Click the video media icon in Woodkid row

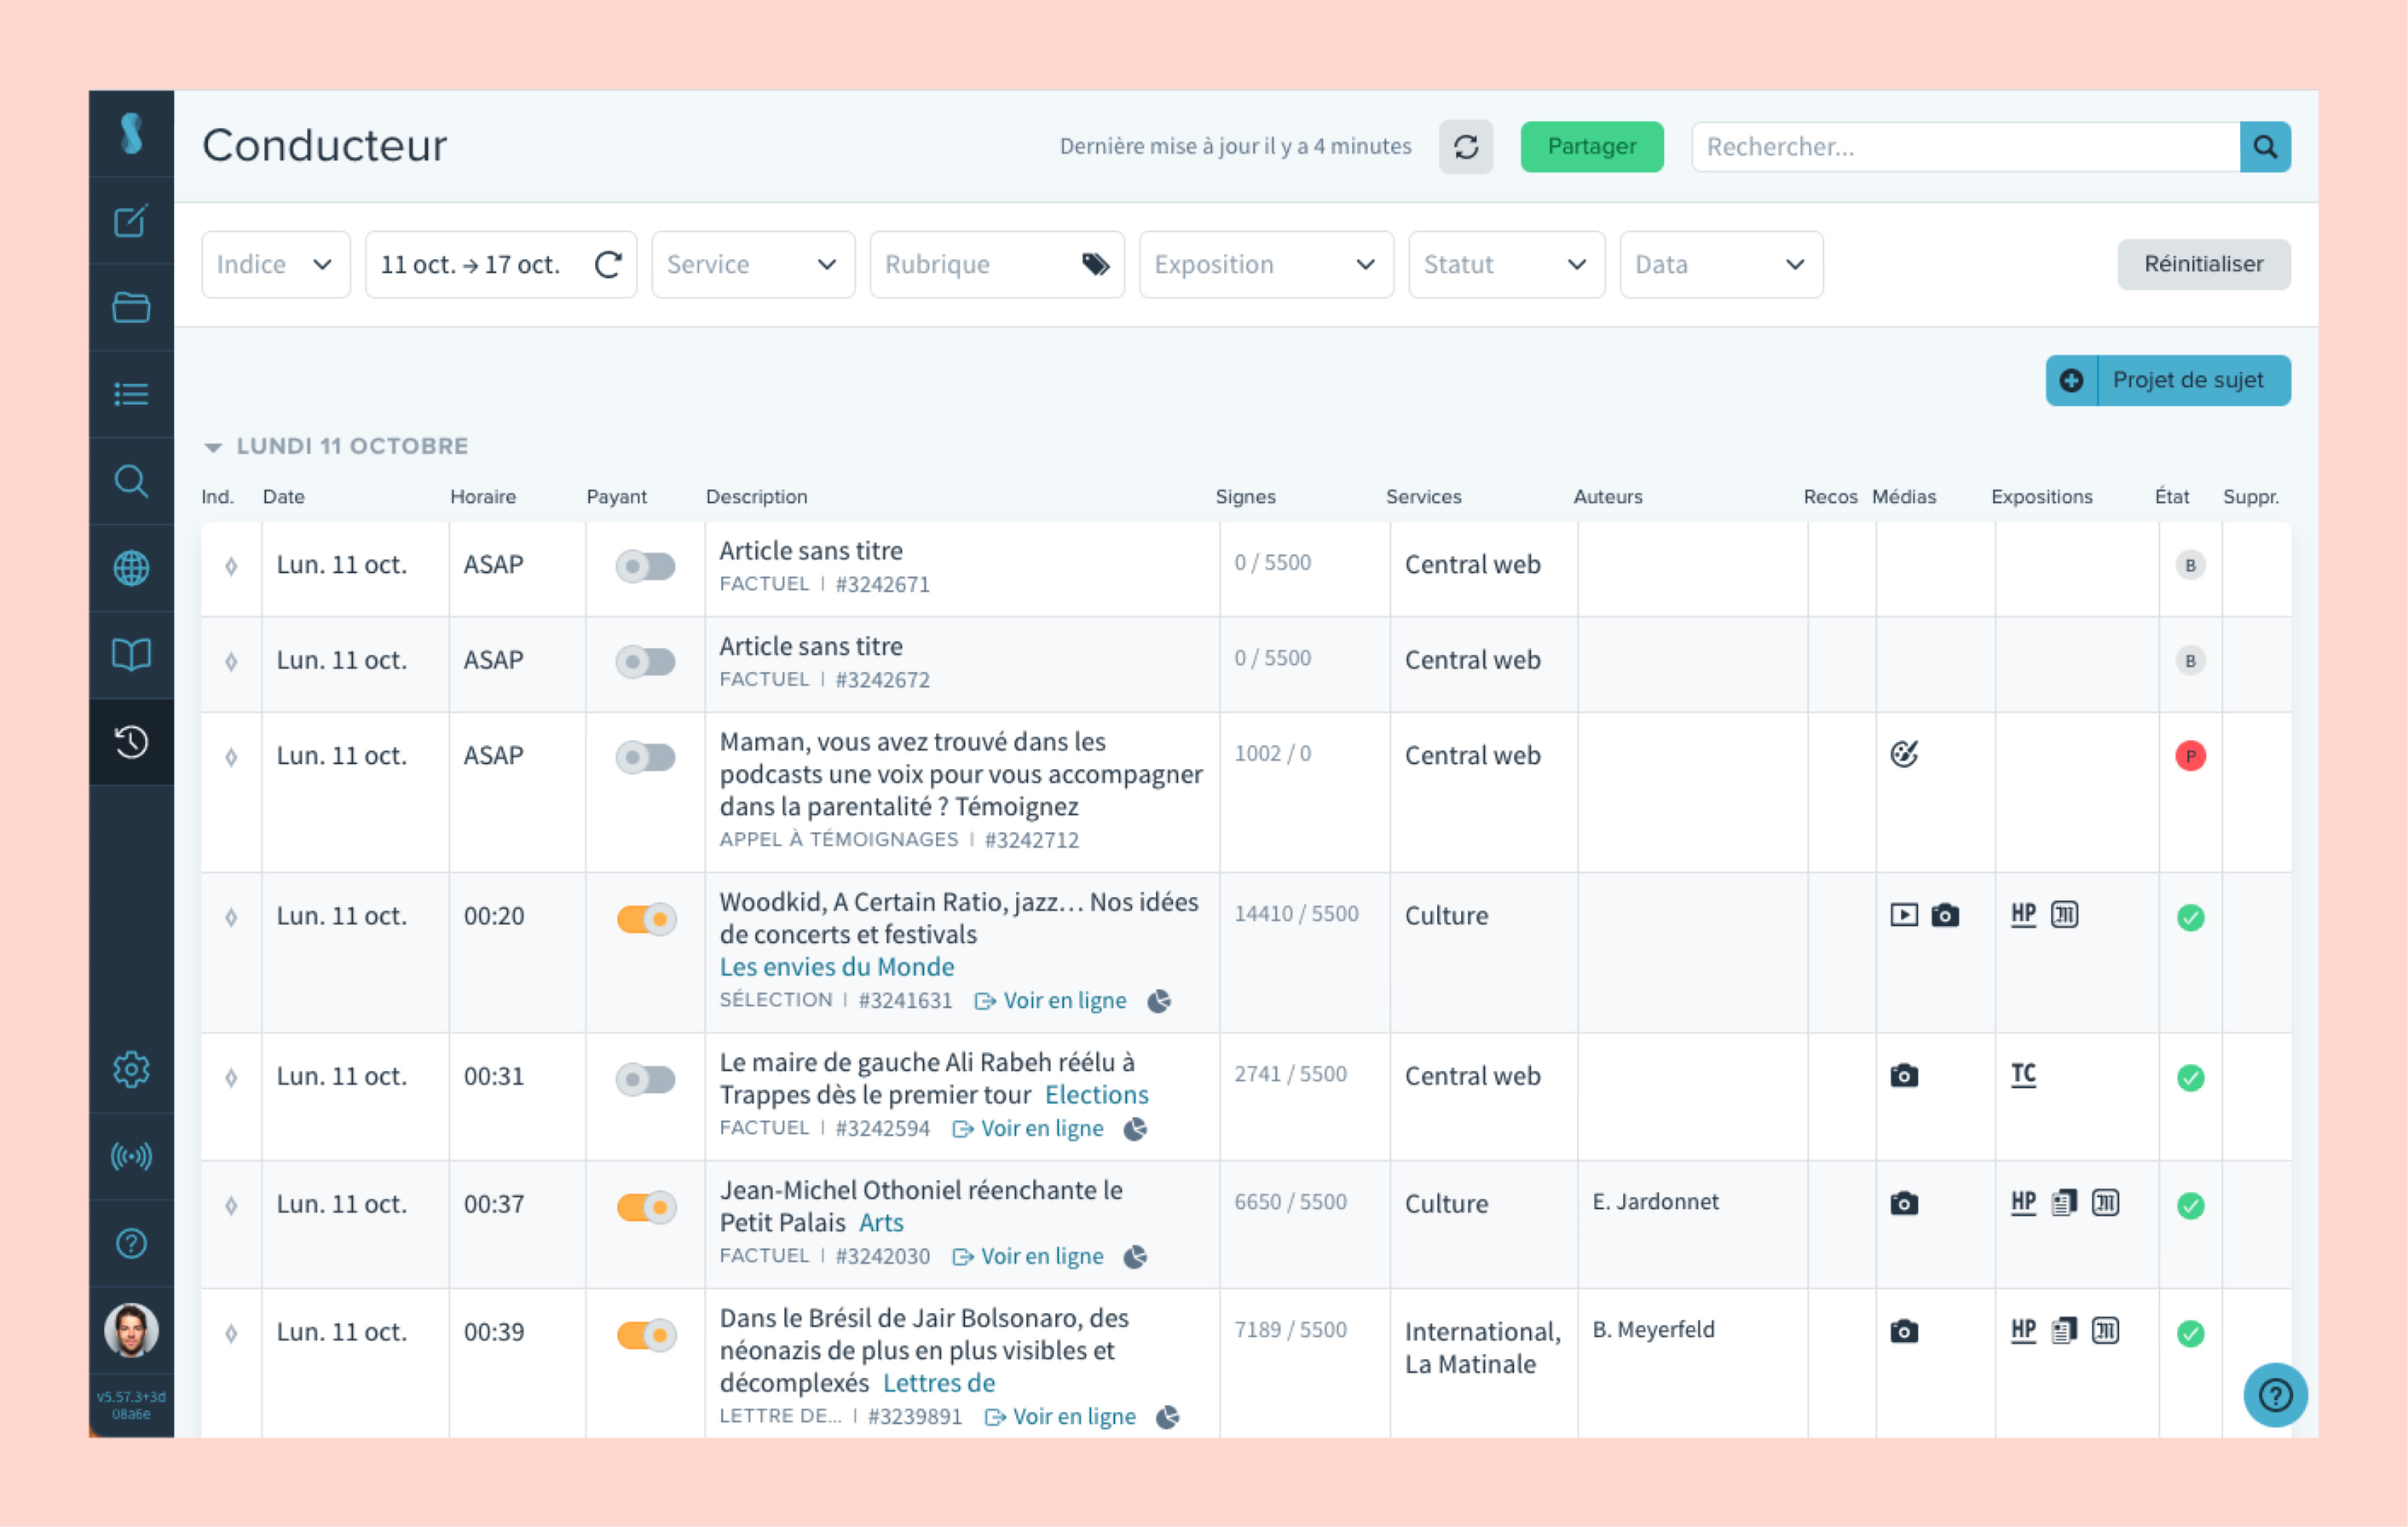click(x=1904, y=914)
